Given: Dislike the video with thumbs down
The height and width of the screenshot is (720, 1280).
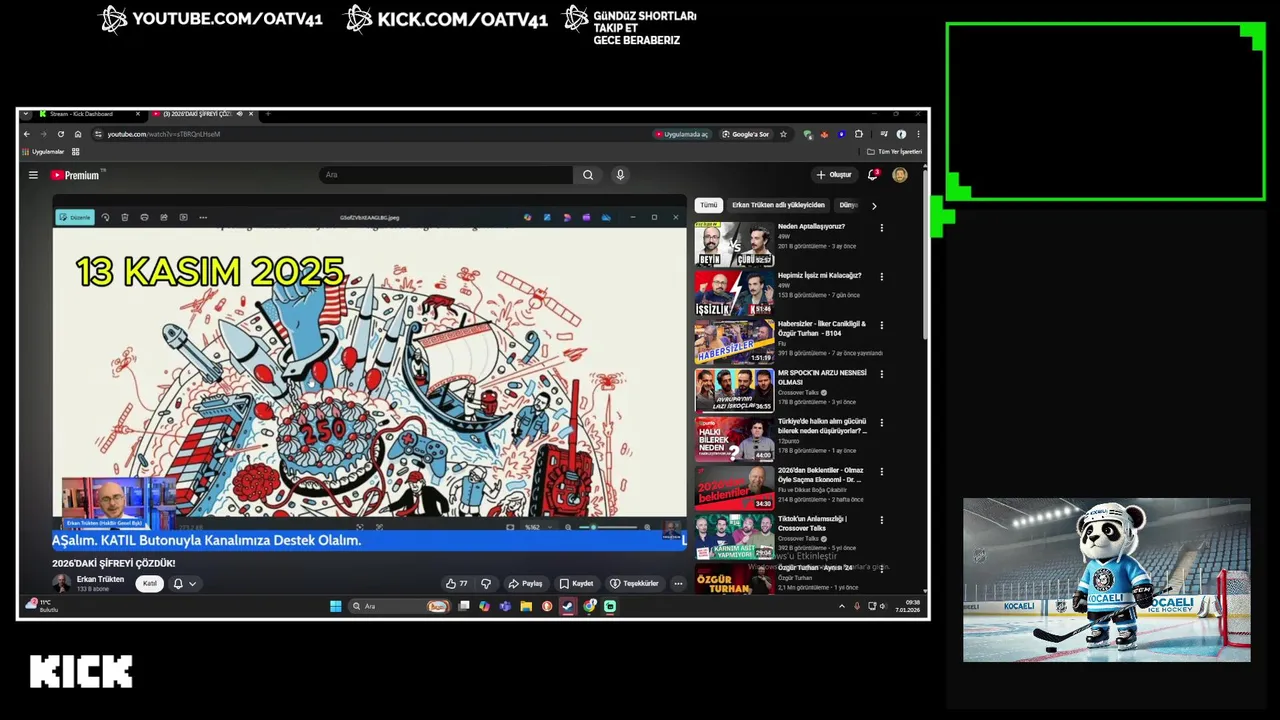Looking at the screenshot, I should click(486, 583).
